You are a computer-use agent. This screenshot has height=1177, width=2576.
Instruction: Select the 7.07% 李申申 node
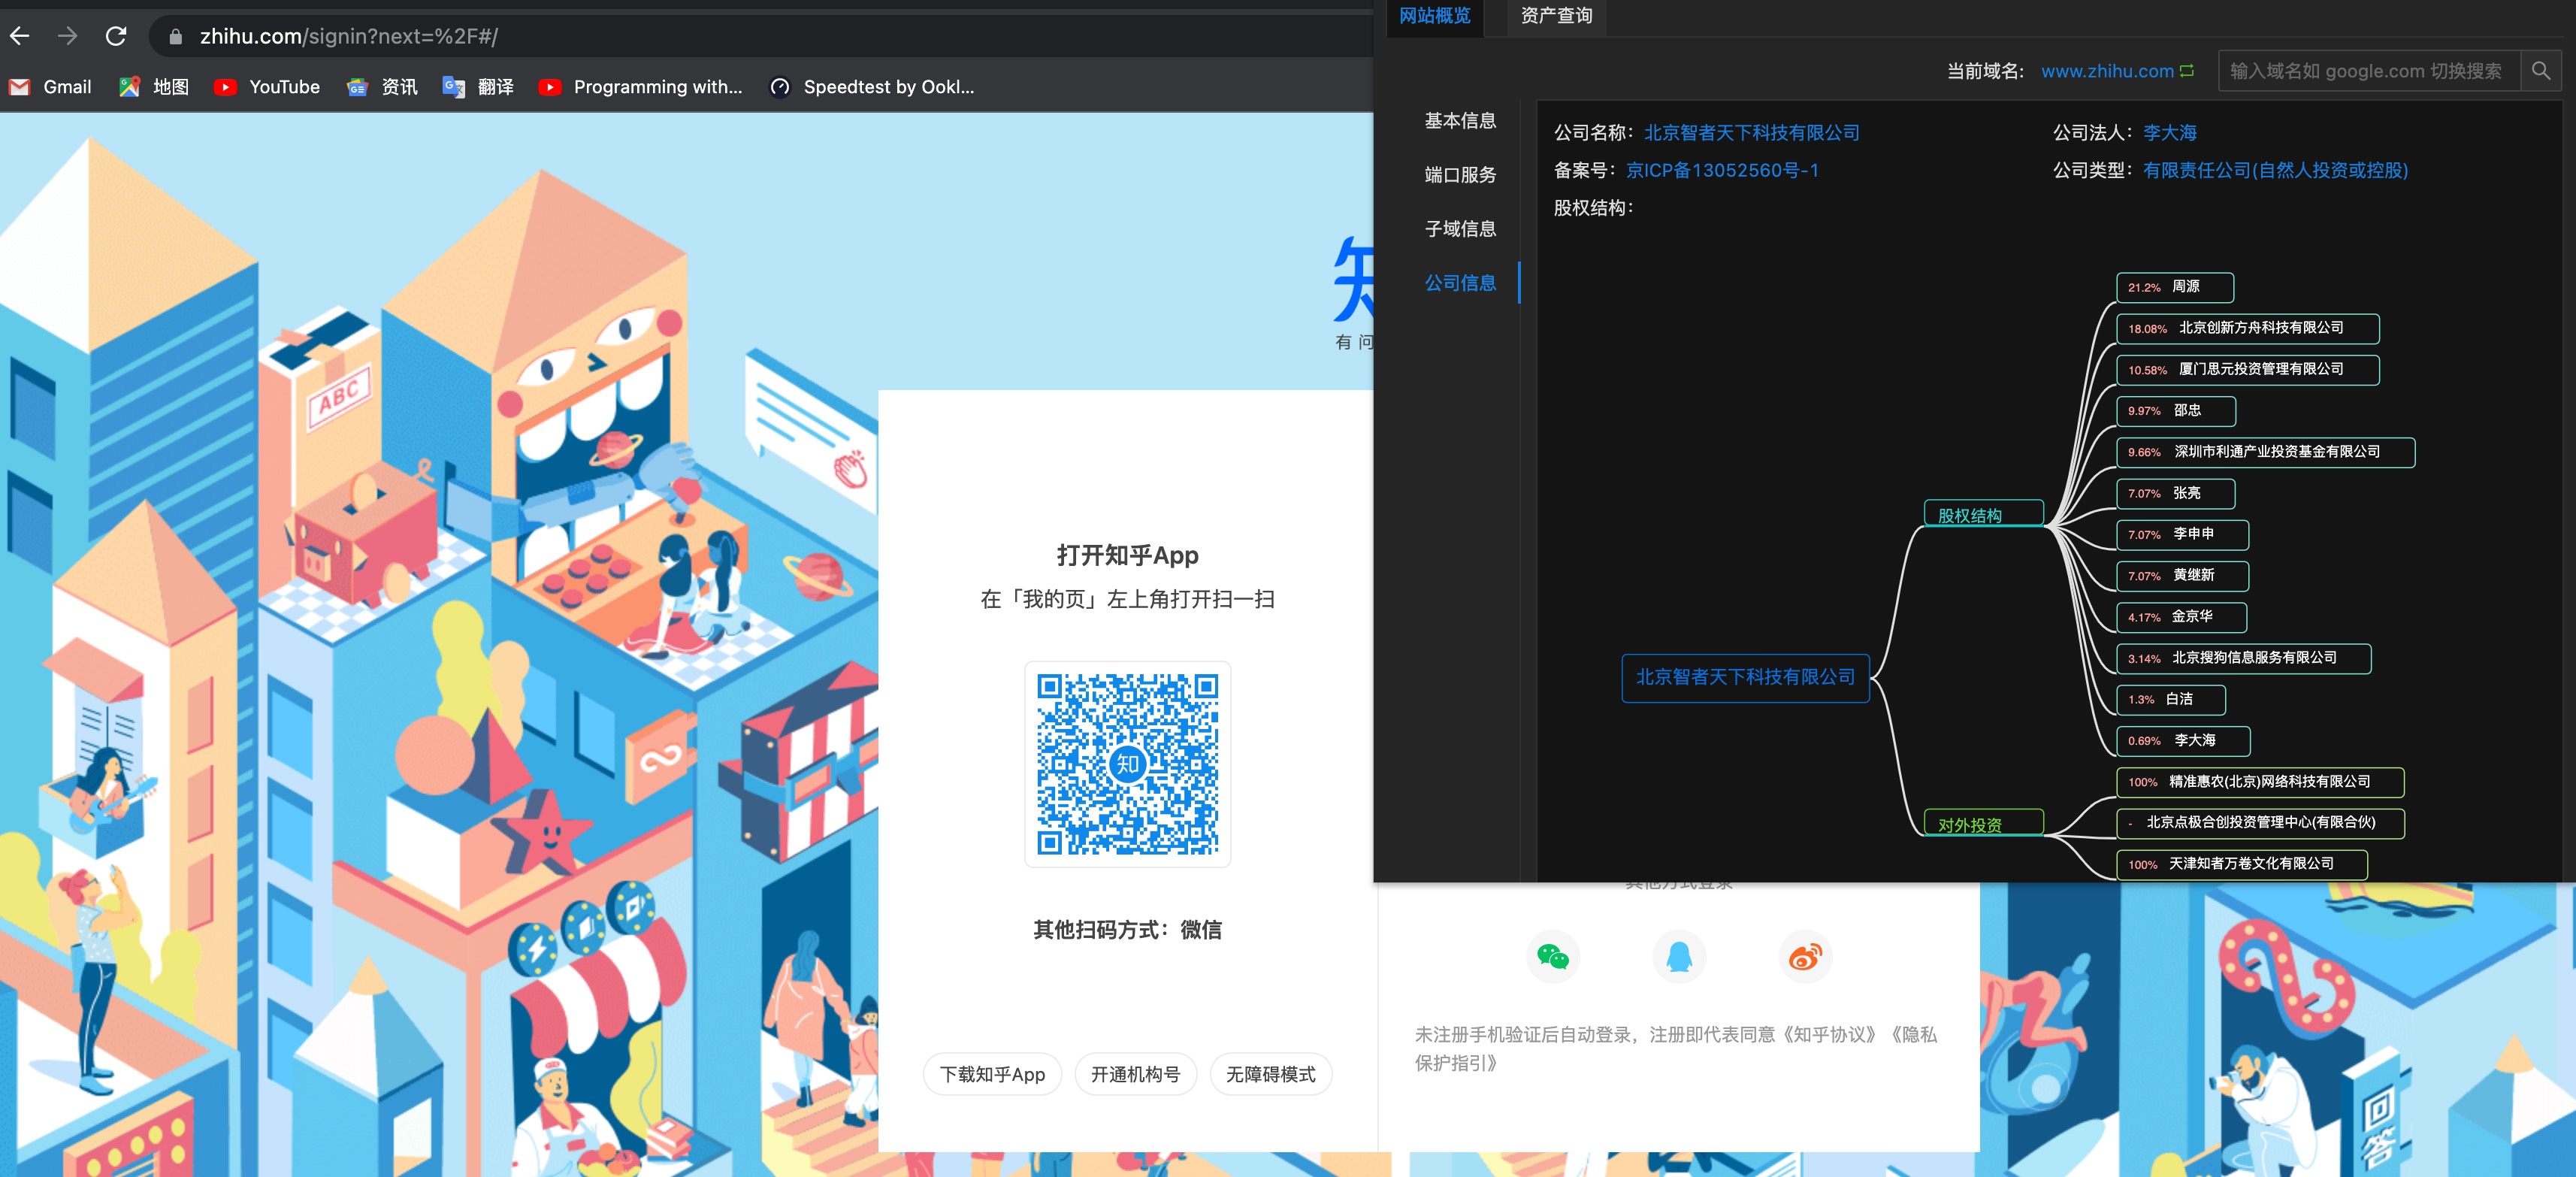pos(2182,535)
